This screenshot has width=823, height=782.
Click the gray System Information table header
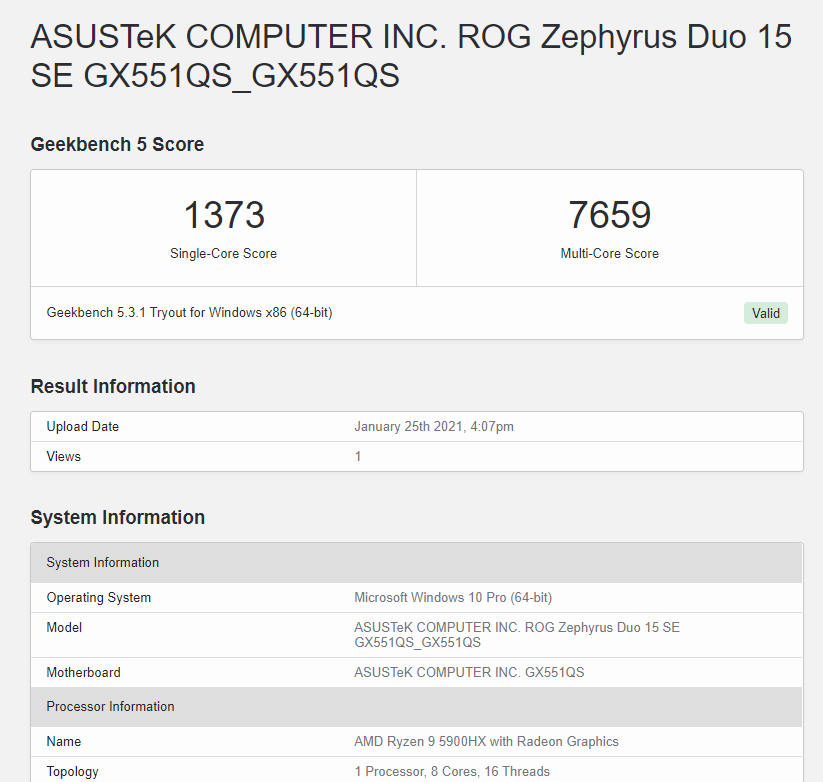[416, 563]
